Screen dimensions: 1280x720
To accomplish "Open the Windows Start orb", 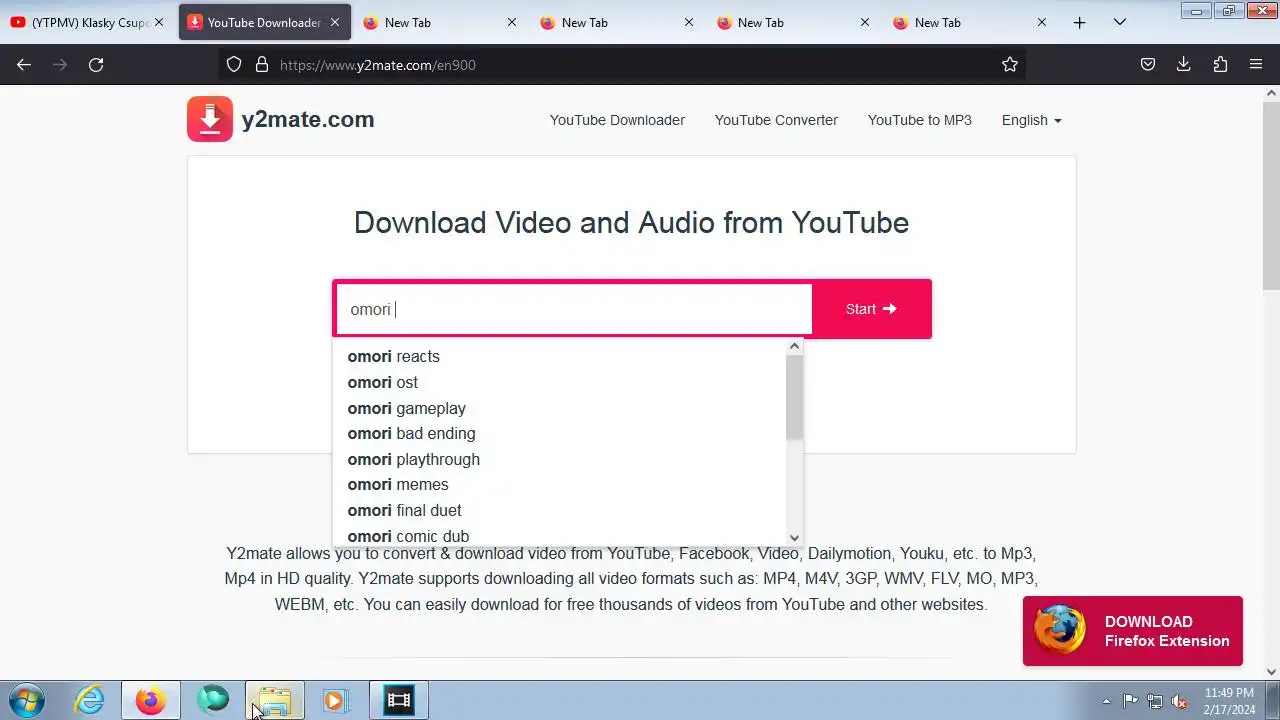I will click(26, 700).
